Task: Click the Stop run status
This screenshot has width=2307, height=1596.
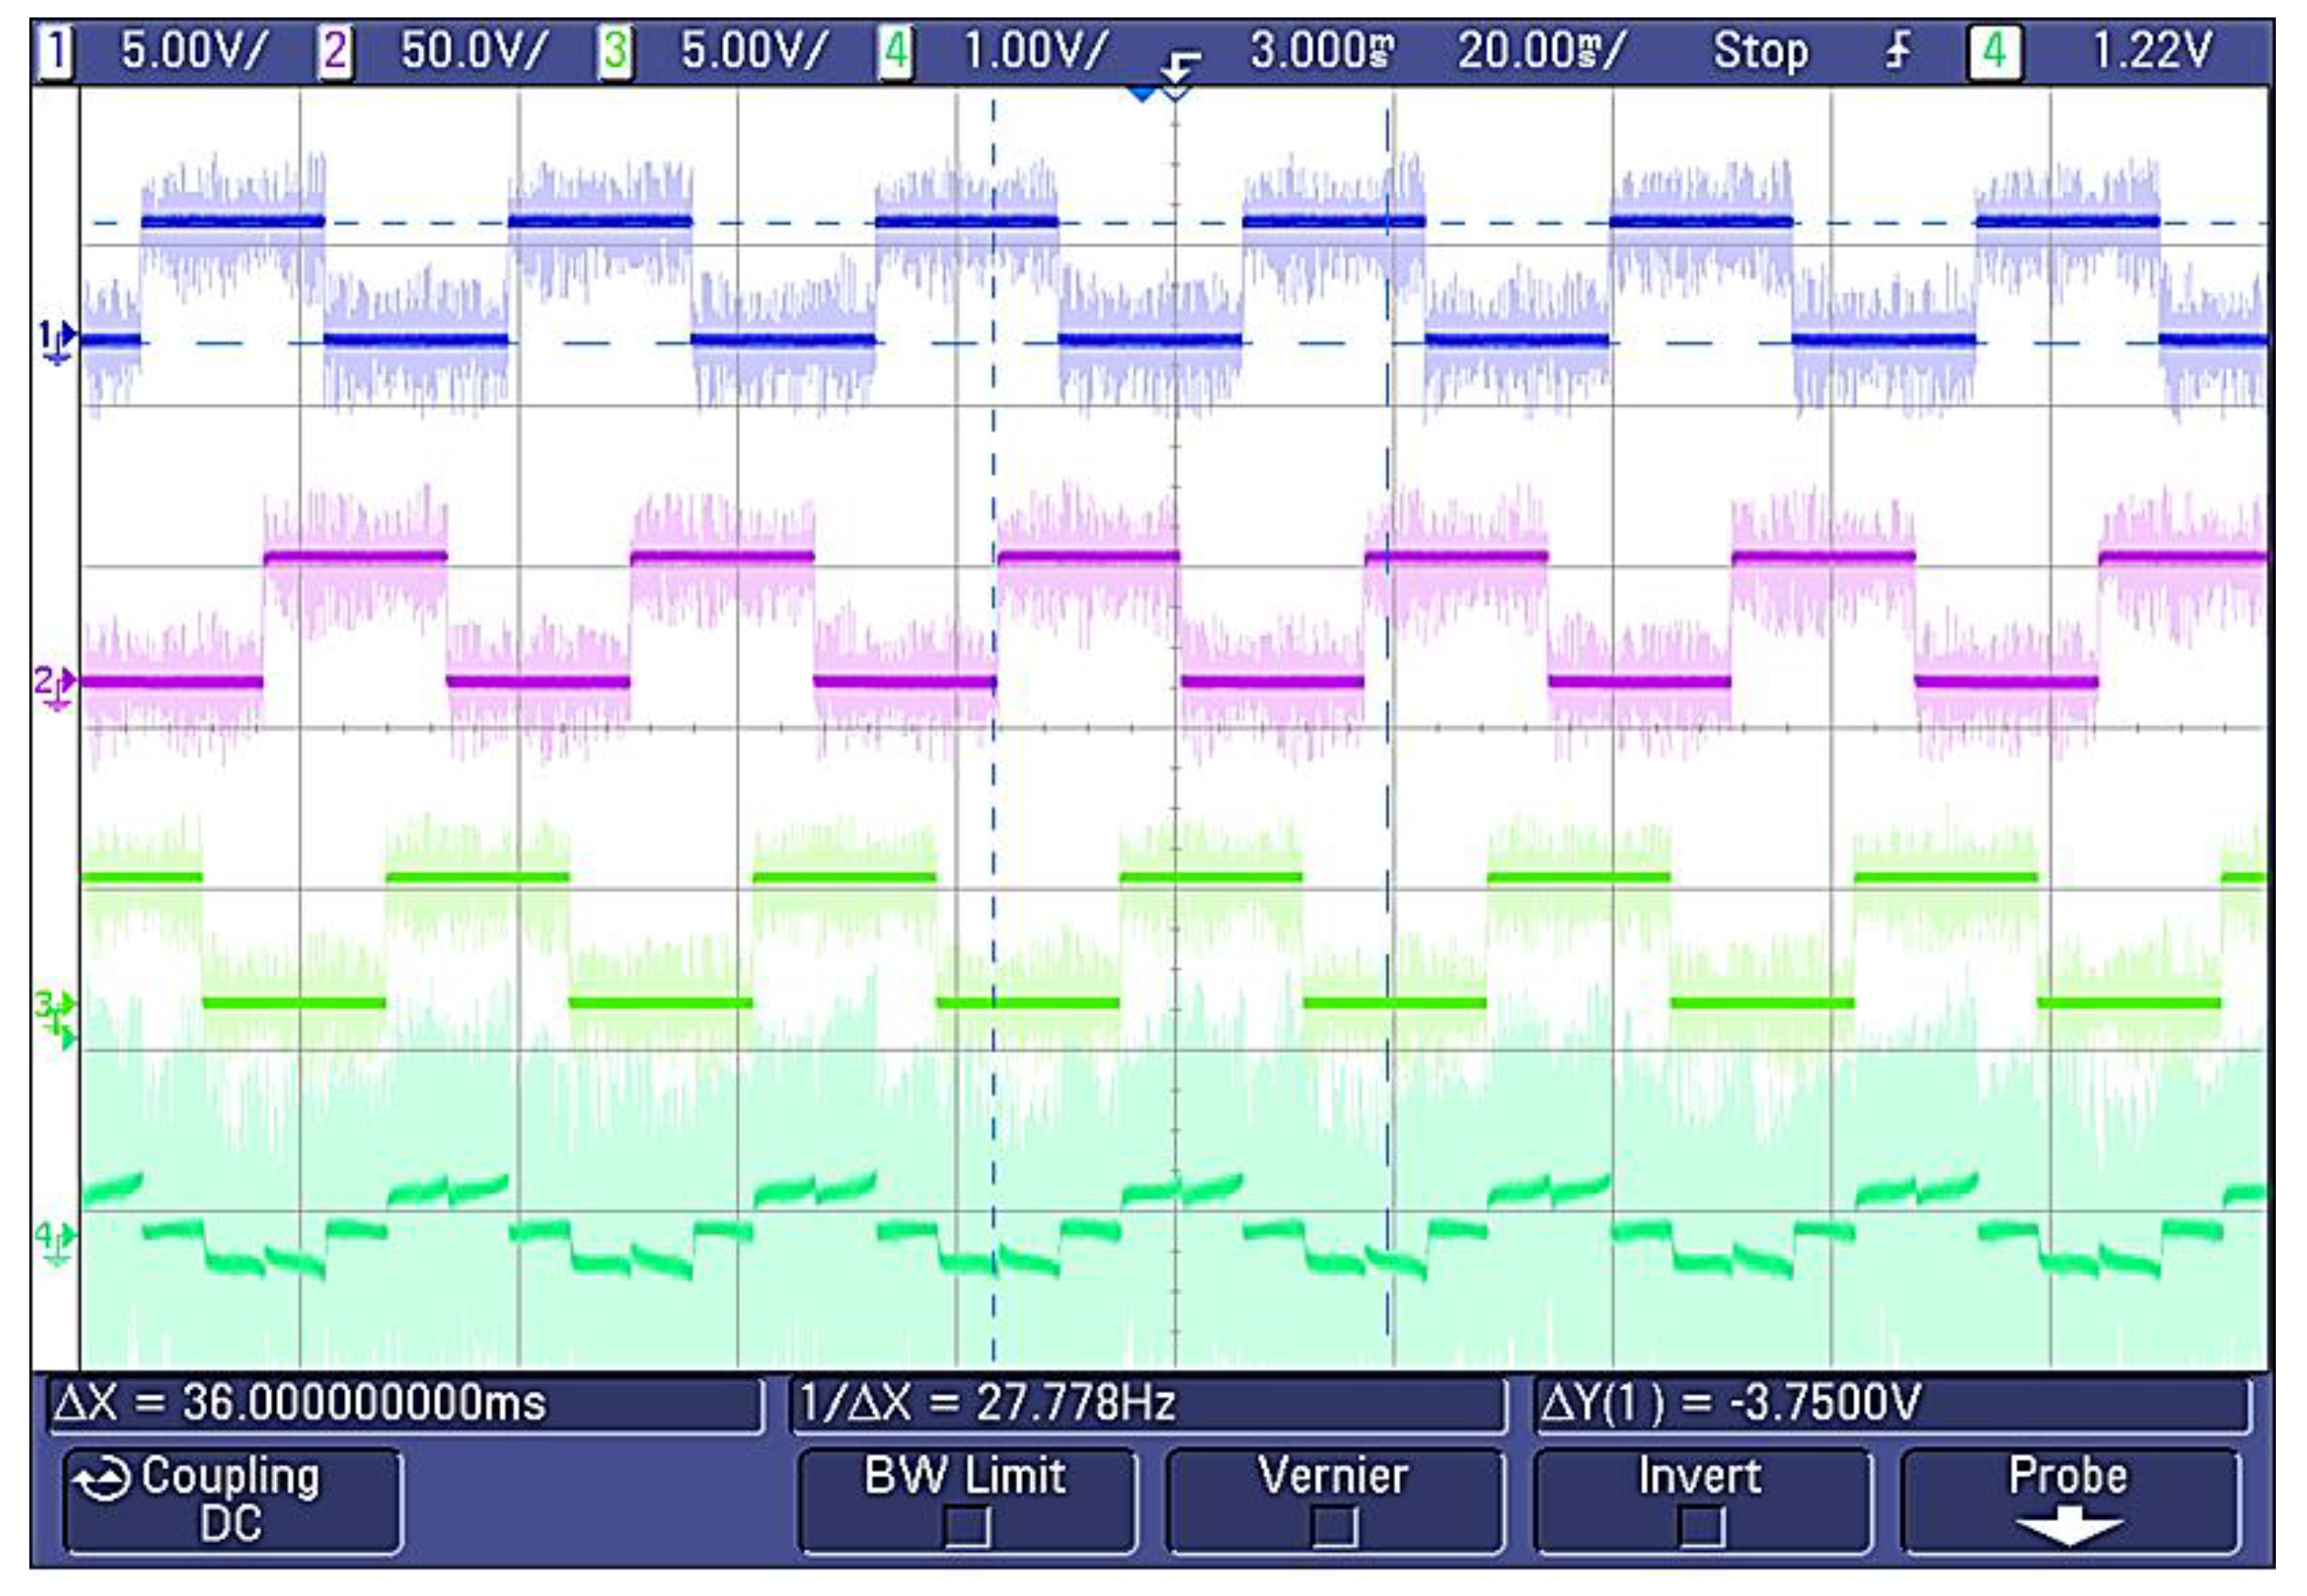Action: (1760, 51)
